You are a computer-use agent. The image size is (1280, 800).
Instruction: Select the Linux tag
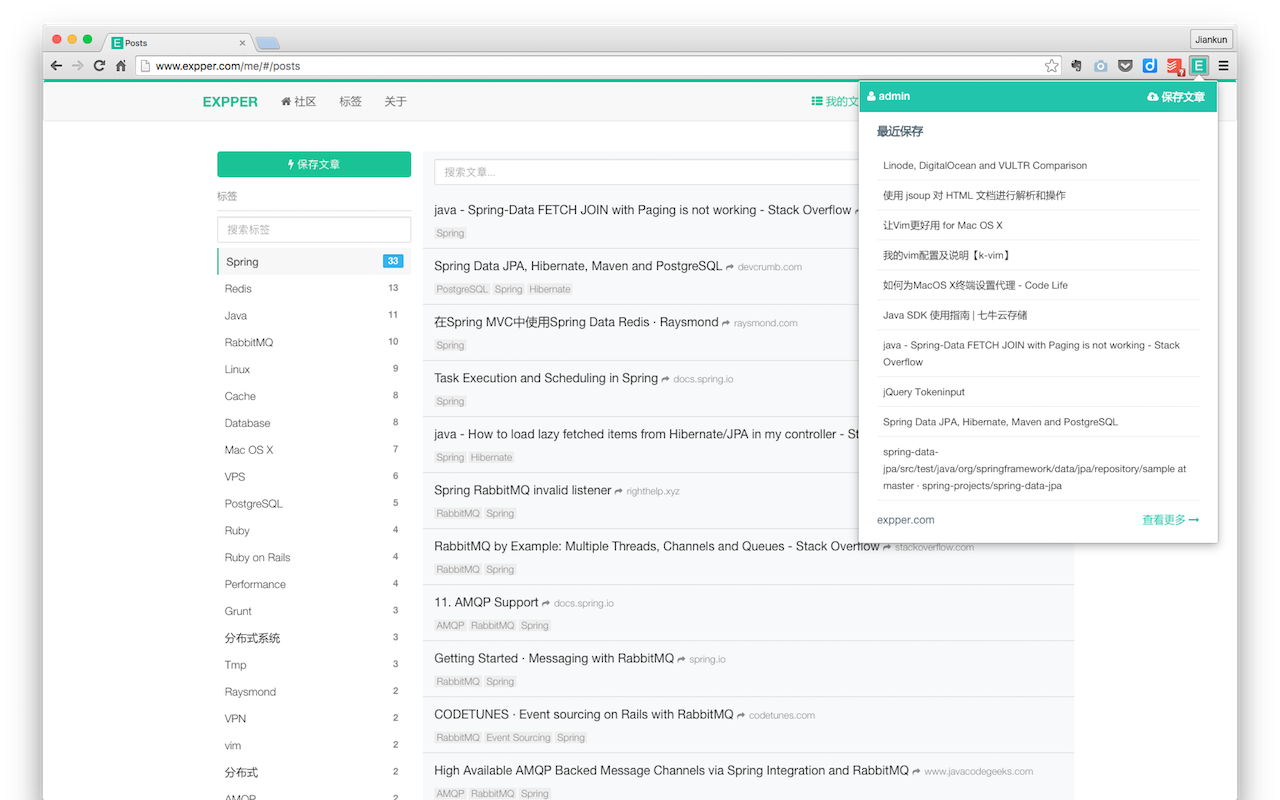pyautogui.click(x=314, y=369)
